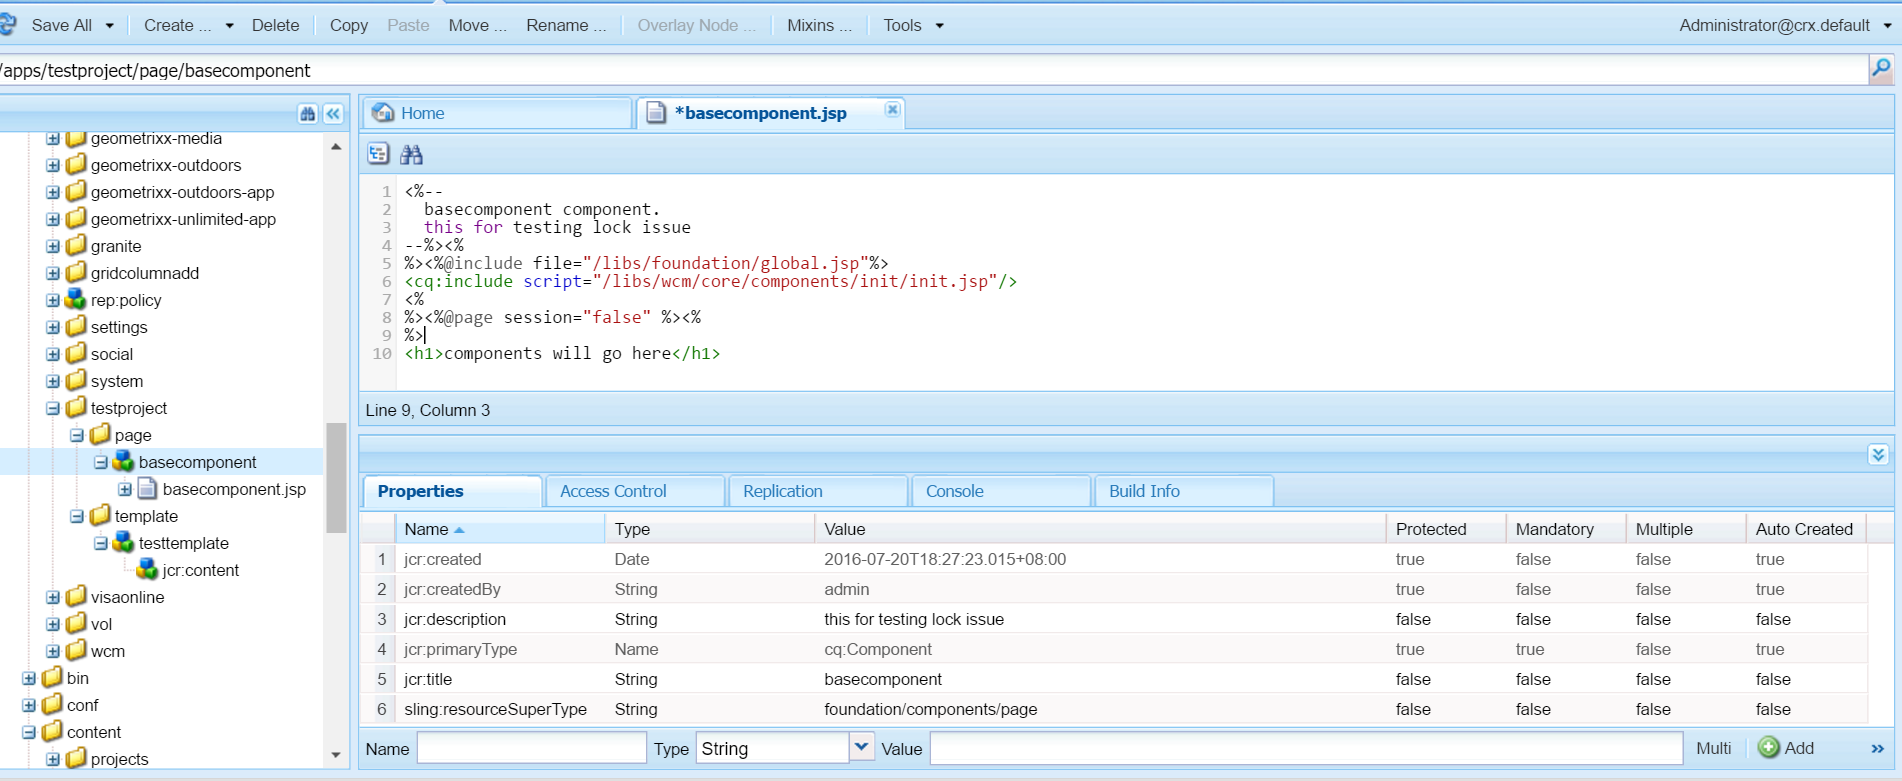Click the jcr:content node icon
Screen dimensions: 1902x781
(148, 569)
